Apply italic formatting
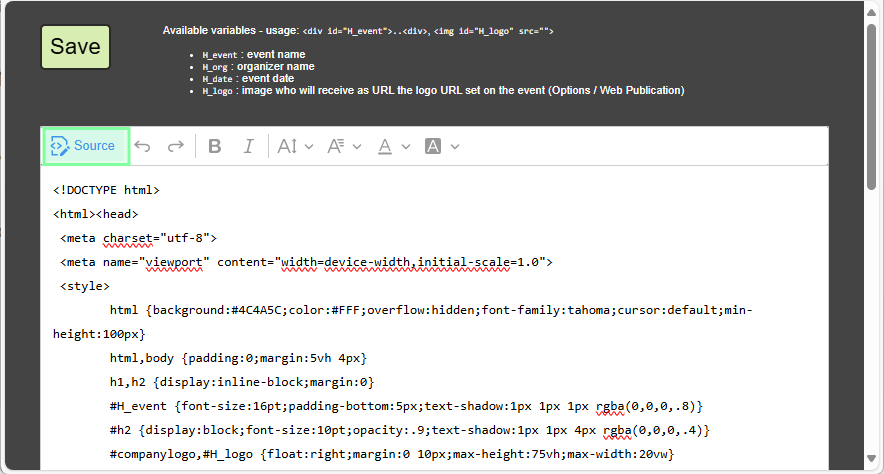The height and width of the screenshot is (474, 884). [249, 146]
